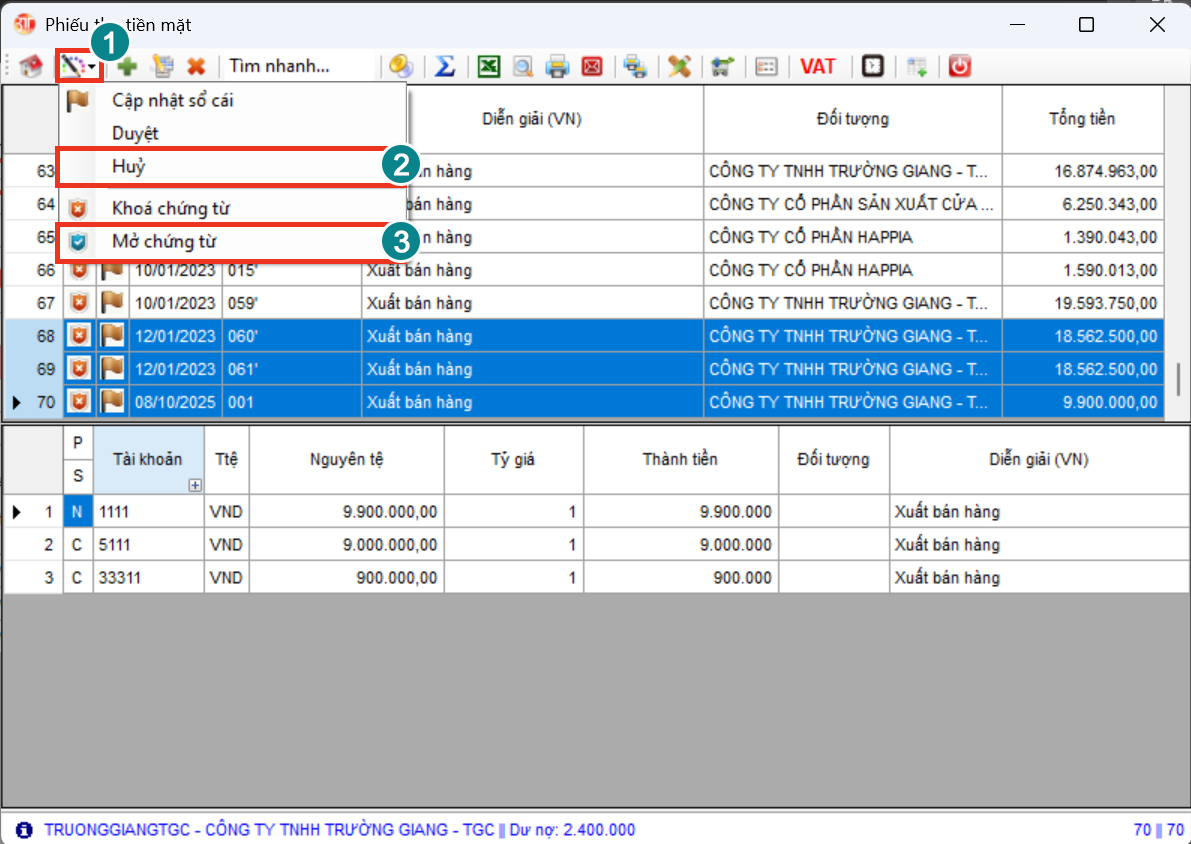1191x844 pixels.
Task: Click the print preview magnifier icon
Action: coord(522,67)
